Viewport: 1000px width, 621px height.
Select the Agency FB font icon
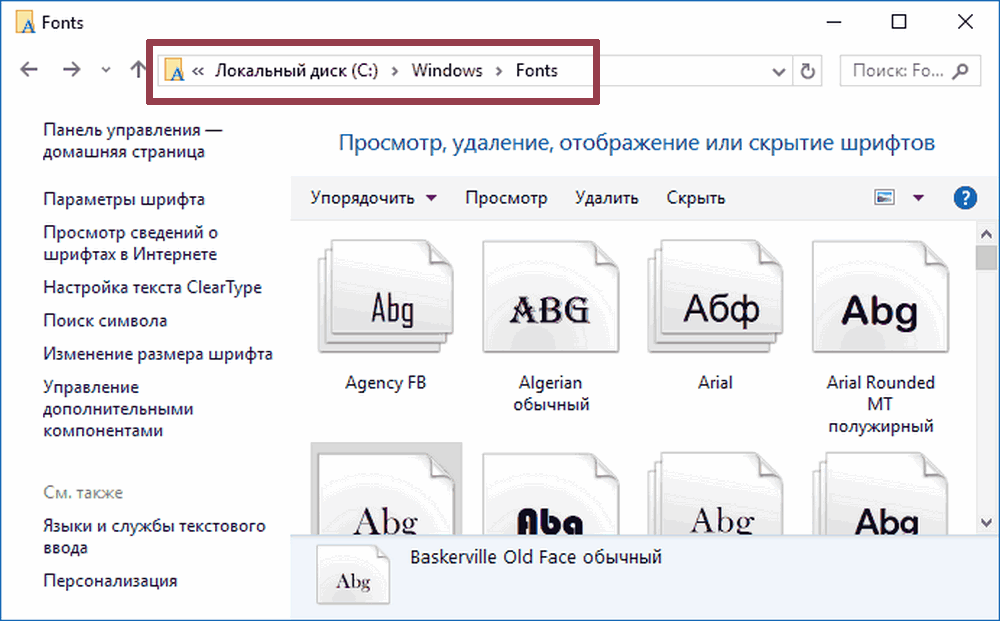click(x=386, y=303)
